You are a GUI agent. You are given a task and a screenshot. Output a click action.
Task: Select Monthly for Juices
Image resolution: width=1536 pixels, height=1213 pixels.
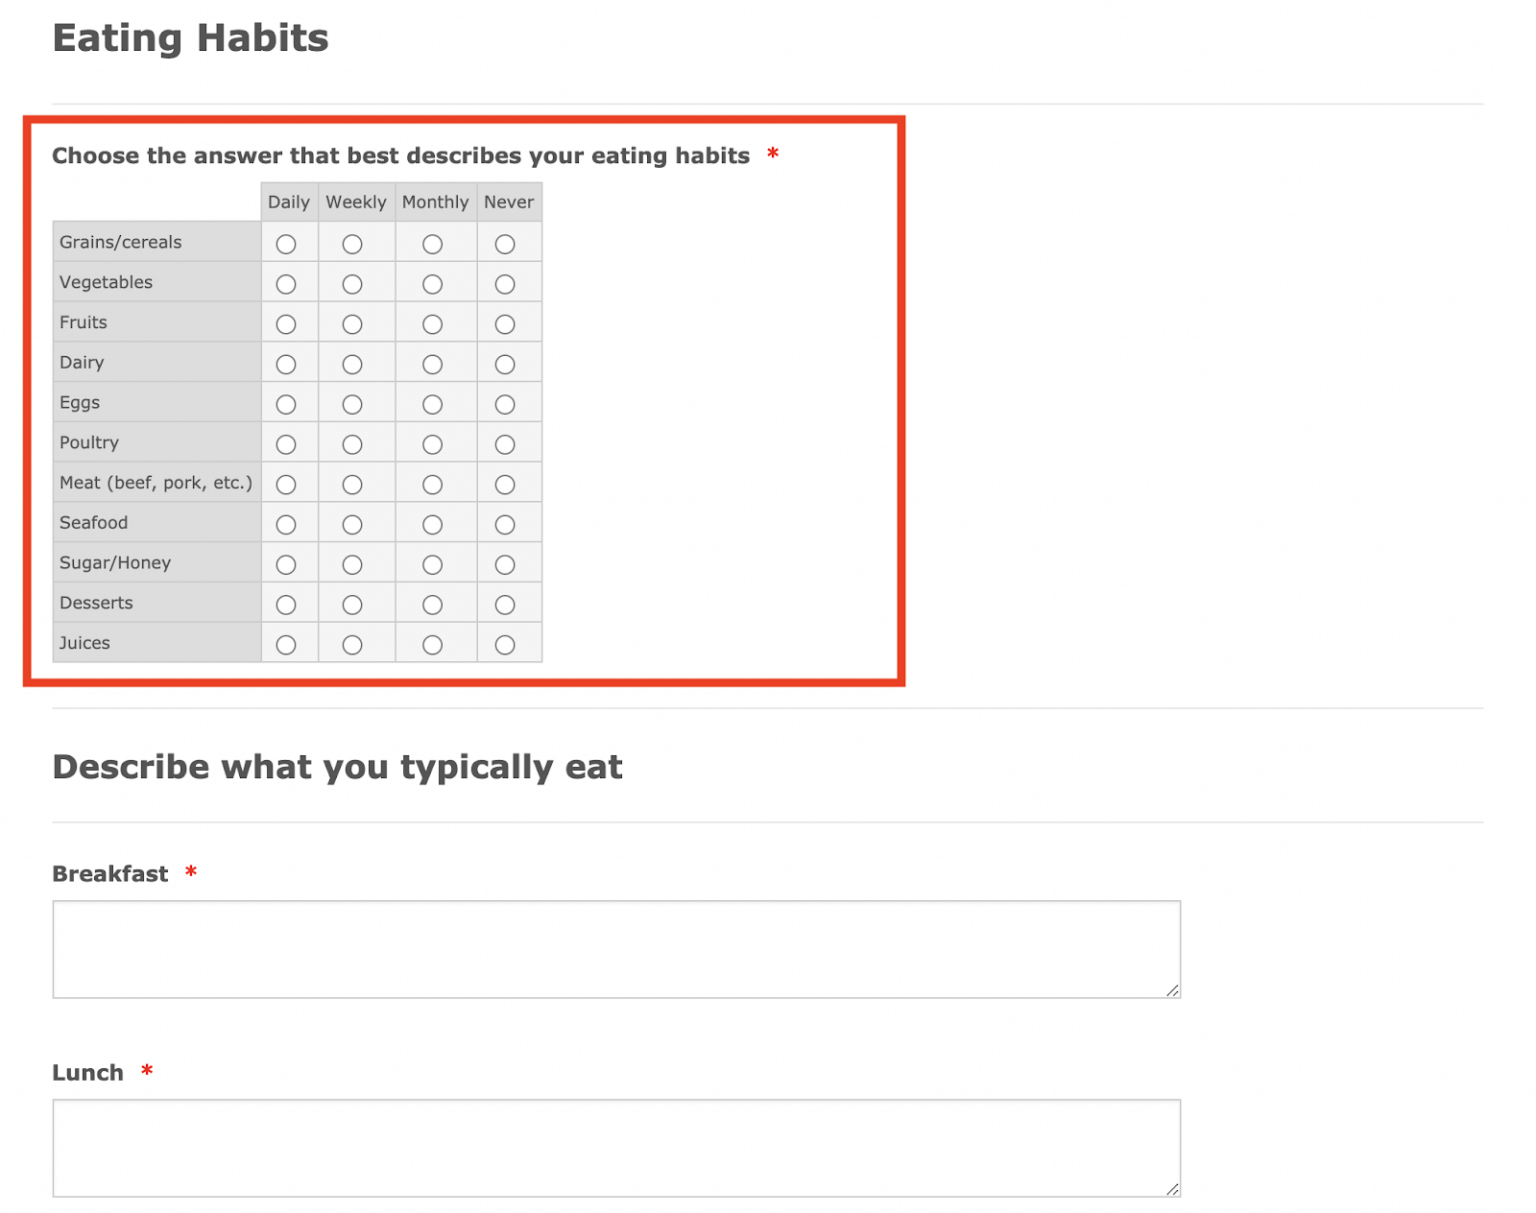432,645
